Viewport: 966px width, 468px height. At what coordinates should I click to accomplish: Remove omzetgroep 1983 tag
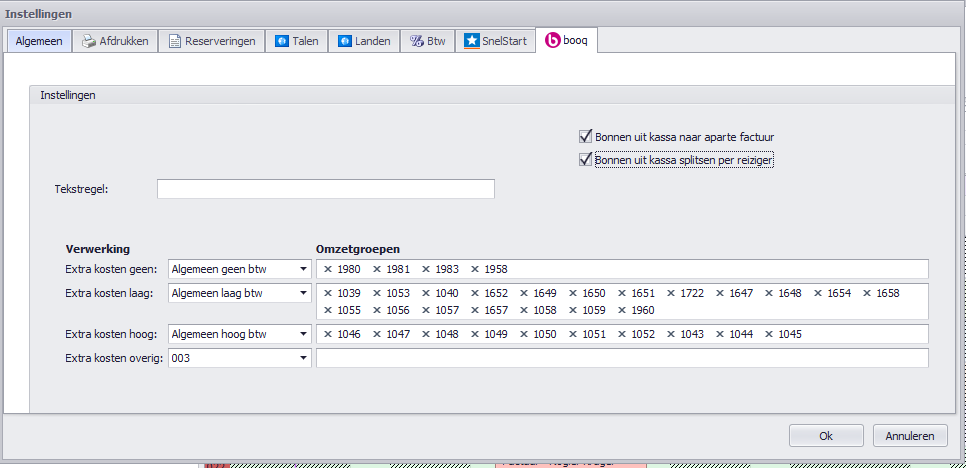(x=426, y=269)
